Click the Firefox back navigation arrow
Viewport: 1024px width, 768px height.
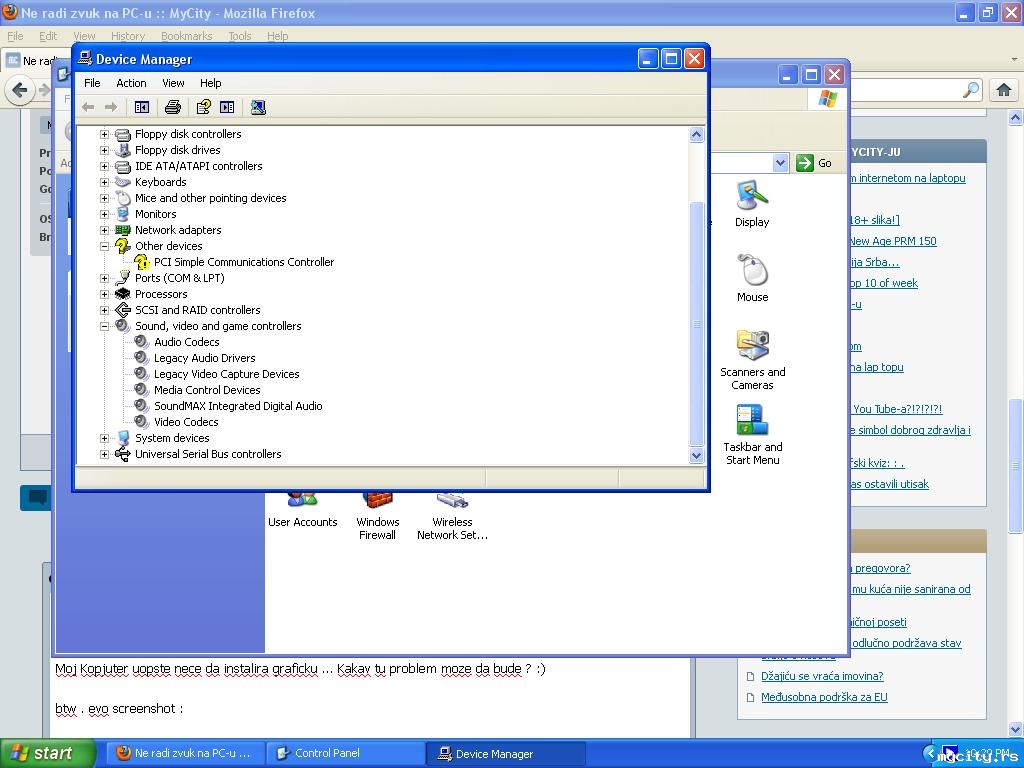tap(20, 89)
